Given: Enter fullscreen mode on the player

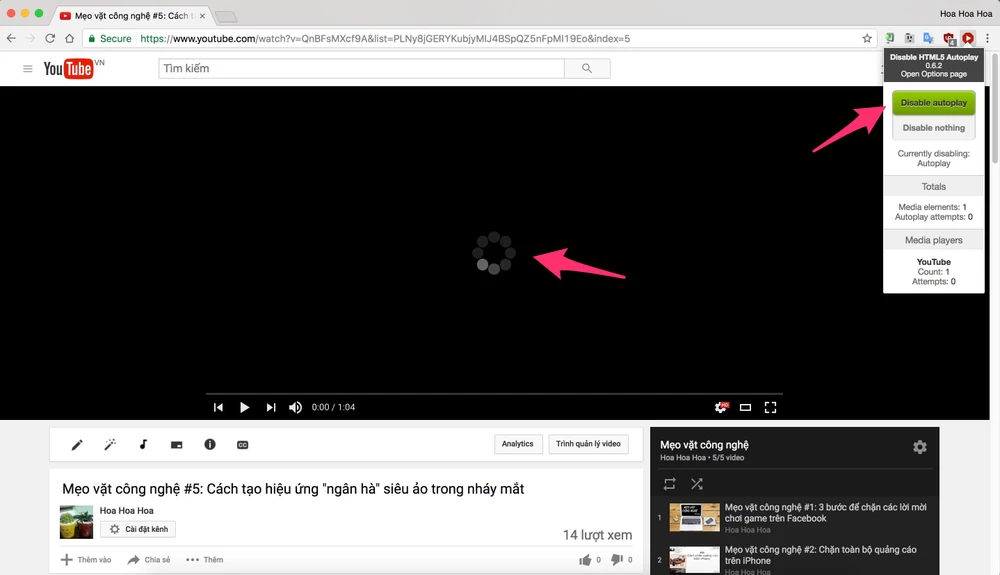Looking at the screenshot, I should click(771, 407).
